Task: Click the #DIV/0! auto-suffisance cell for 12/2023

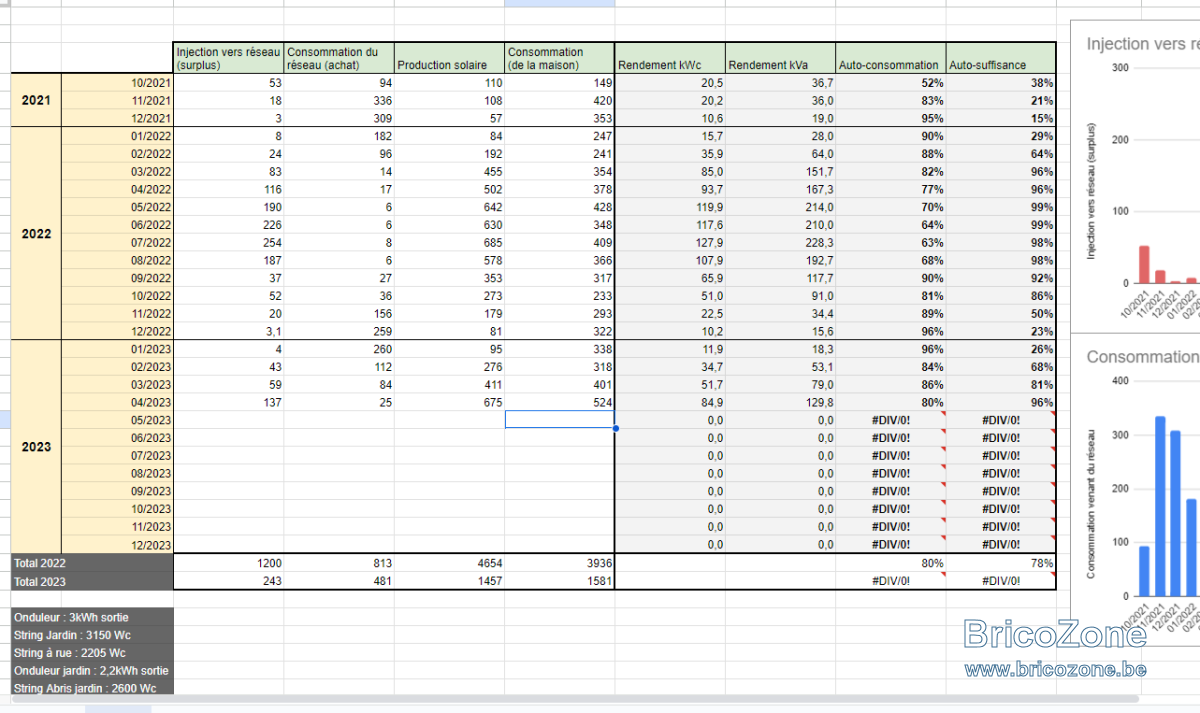Action: click(x=1001, y=544)
